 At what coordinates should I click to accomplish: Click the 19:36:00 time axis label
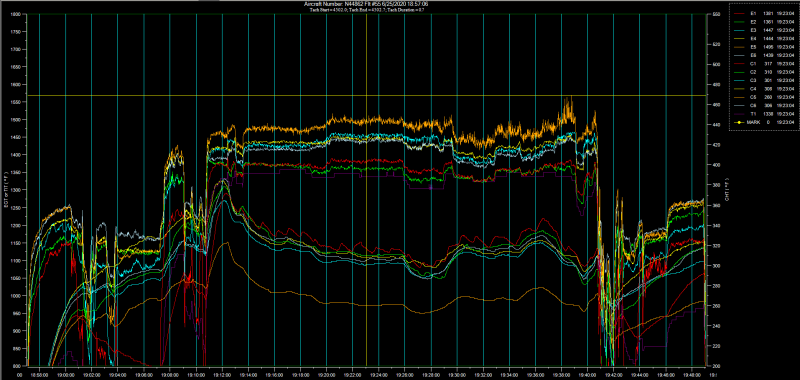pyautogui.click(x=535, y=374)
